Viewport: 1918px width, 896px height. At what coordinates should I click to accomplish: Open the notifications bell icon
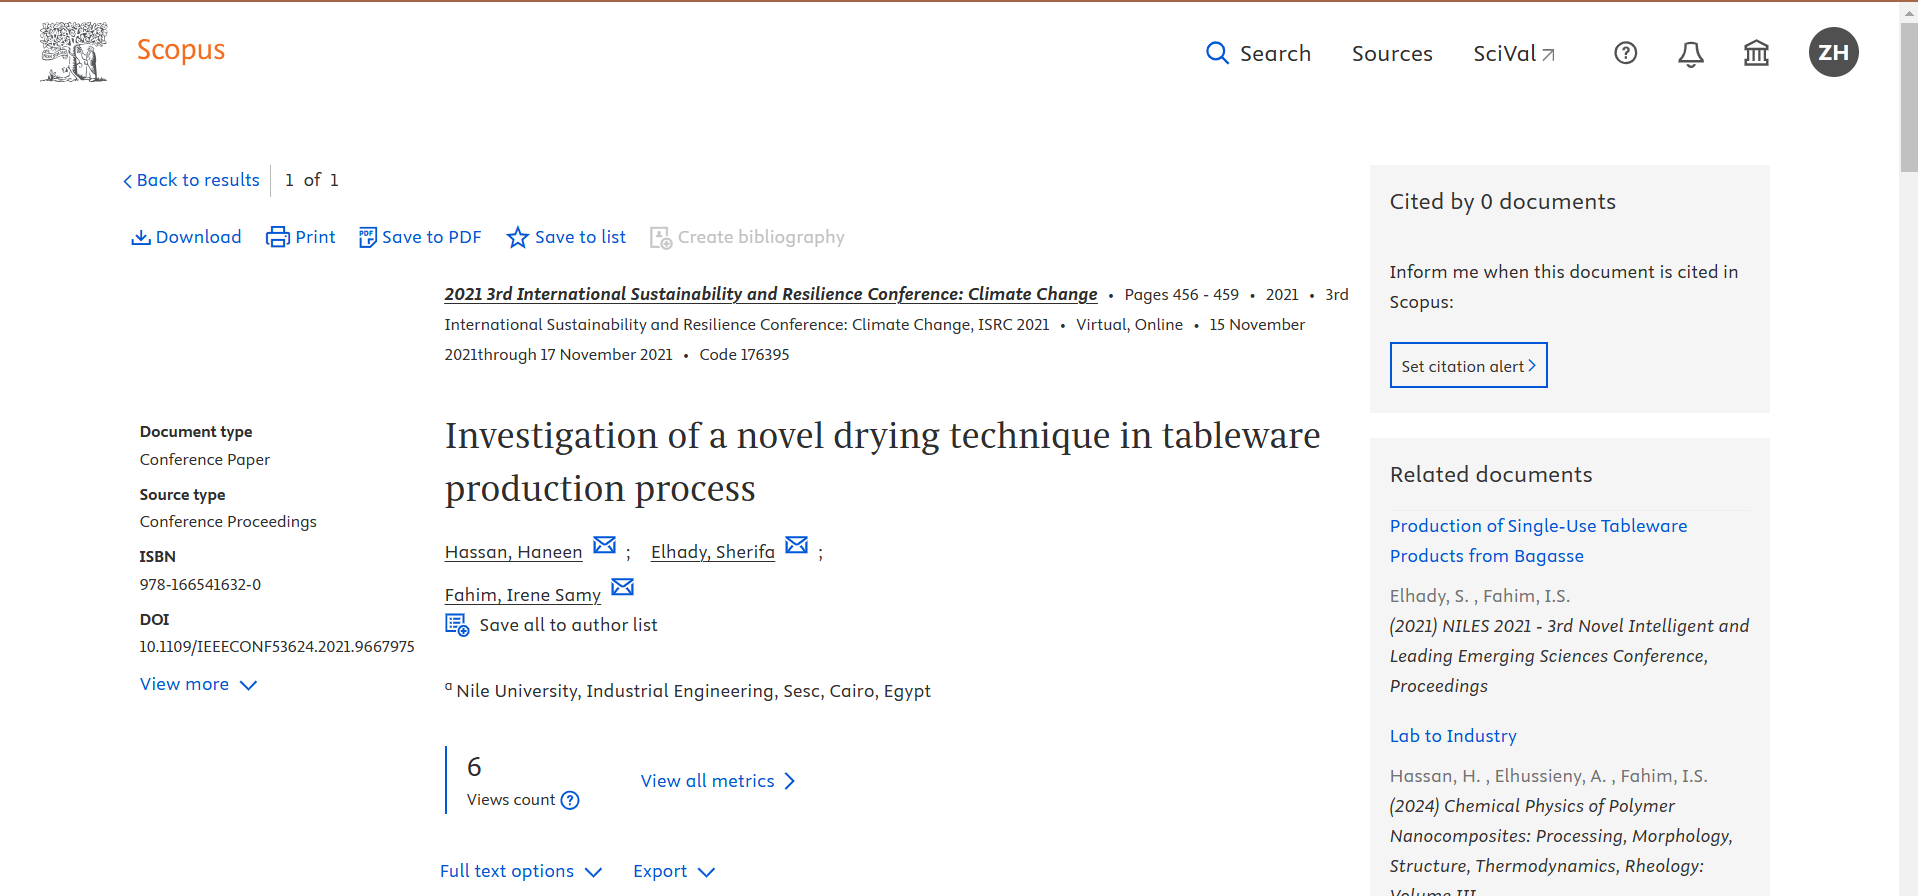[x=1690, y=54]
